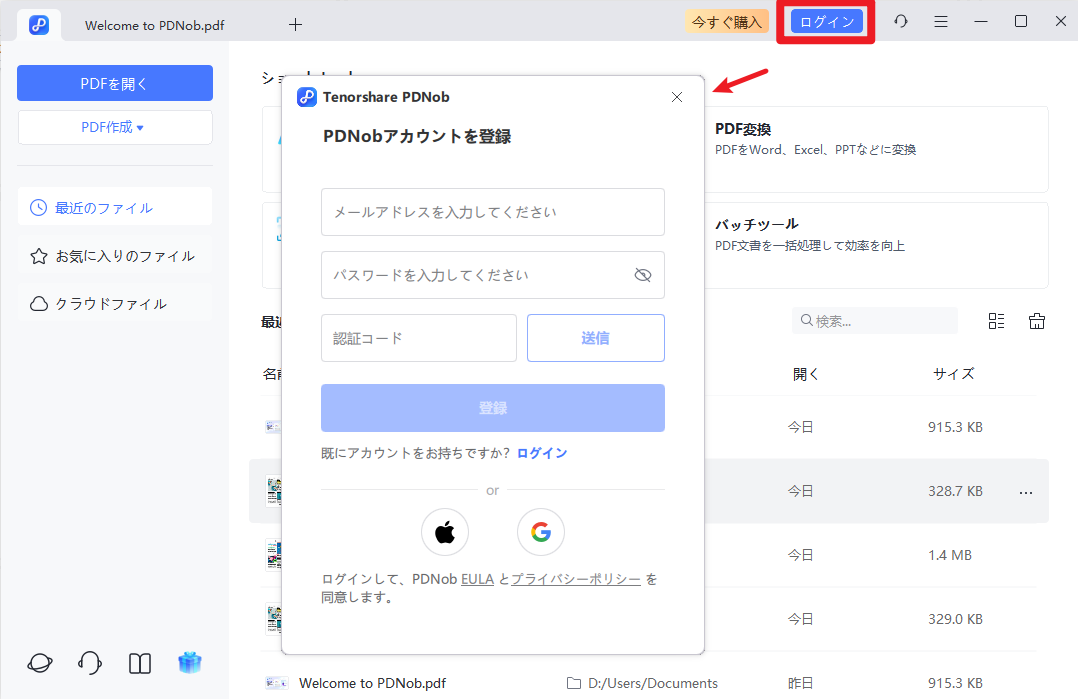The image size is (1078, 699).
Task: Open the language/website globe icon
Action: click(39, 663)
